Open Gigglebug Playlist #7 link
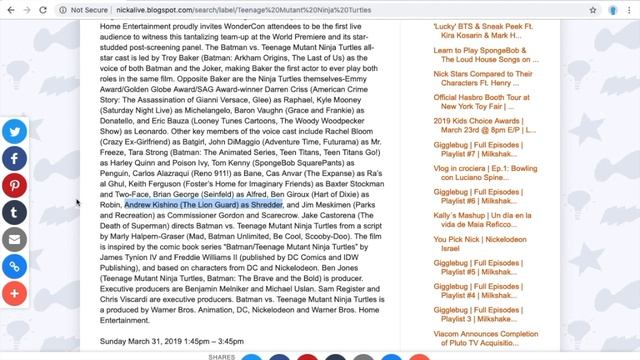 click(x=478, y=149)
